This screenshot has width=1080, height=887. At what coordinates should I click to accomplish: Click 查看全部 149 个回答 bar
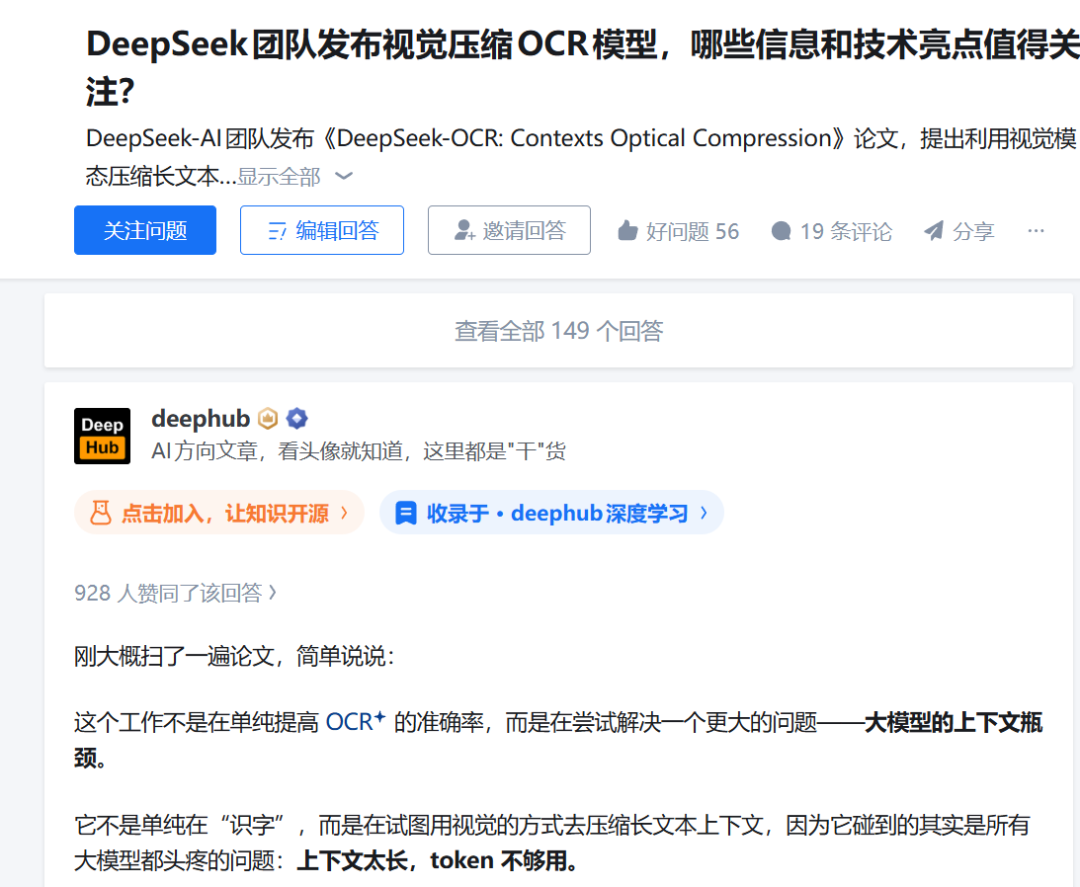[559, 331]
